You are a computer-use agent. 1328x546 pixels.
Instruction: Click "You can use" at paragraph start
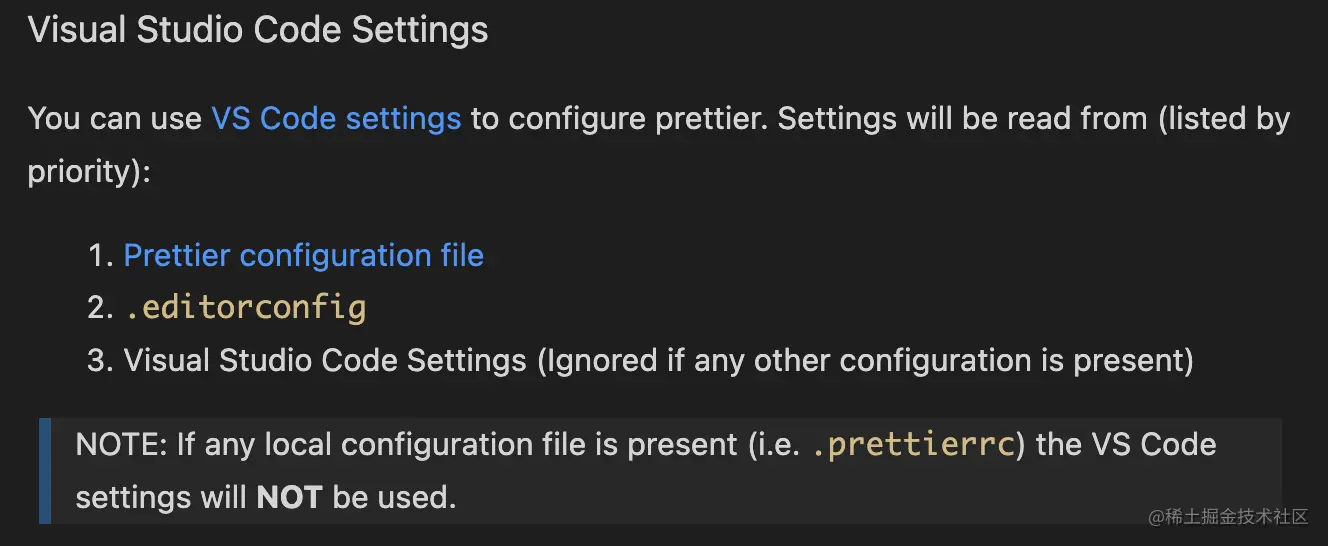pyautogui.click(x=114, y=119)
